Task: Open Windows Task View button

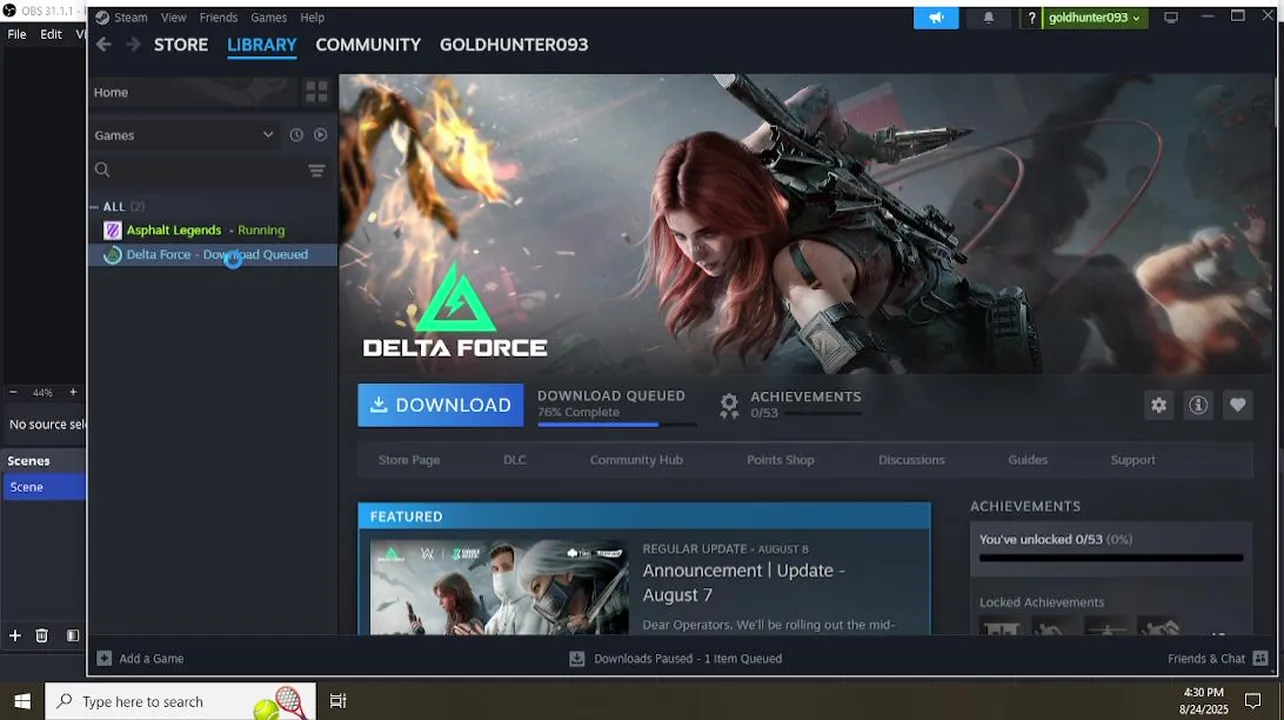Action: [338, 701]
